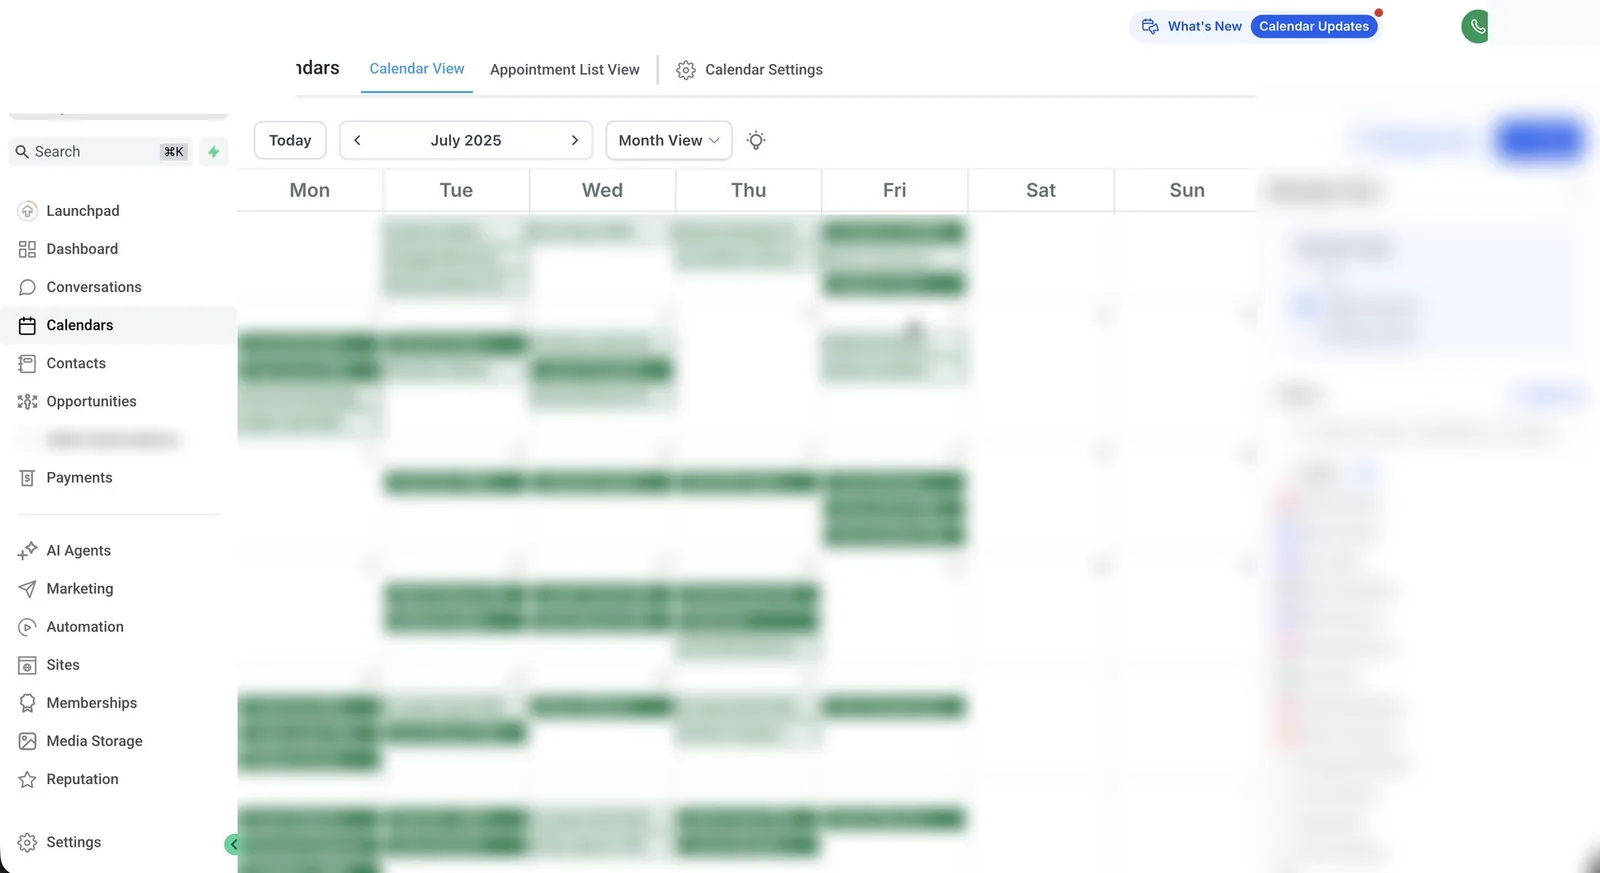Open the Automation play icon
1600x873 pixels.
pos(27,627)
